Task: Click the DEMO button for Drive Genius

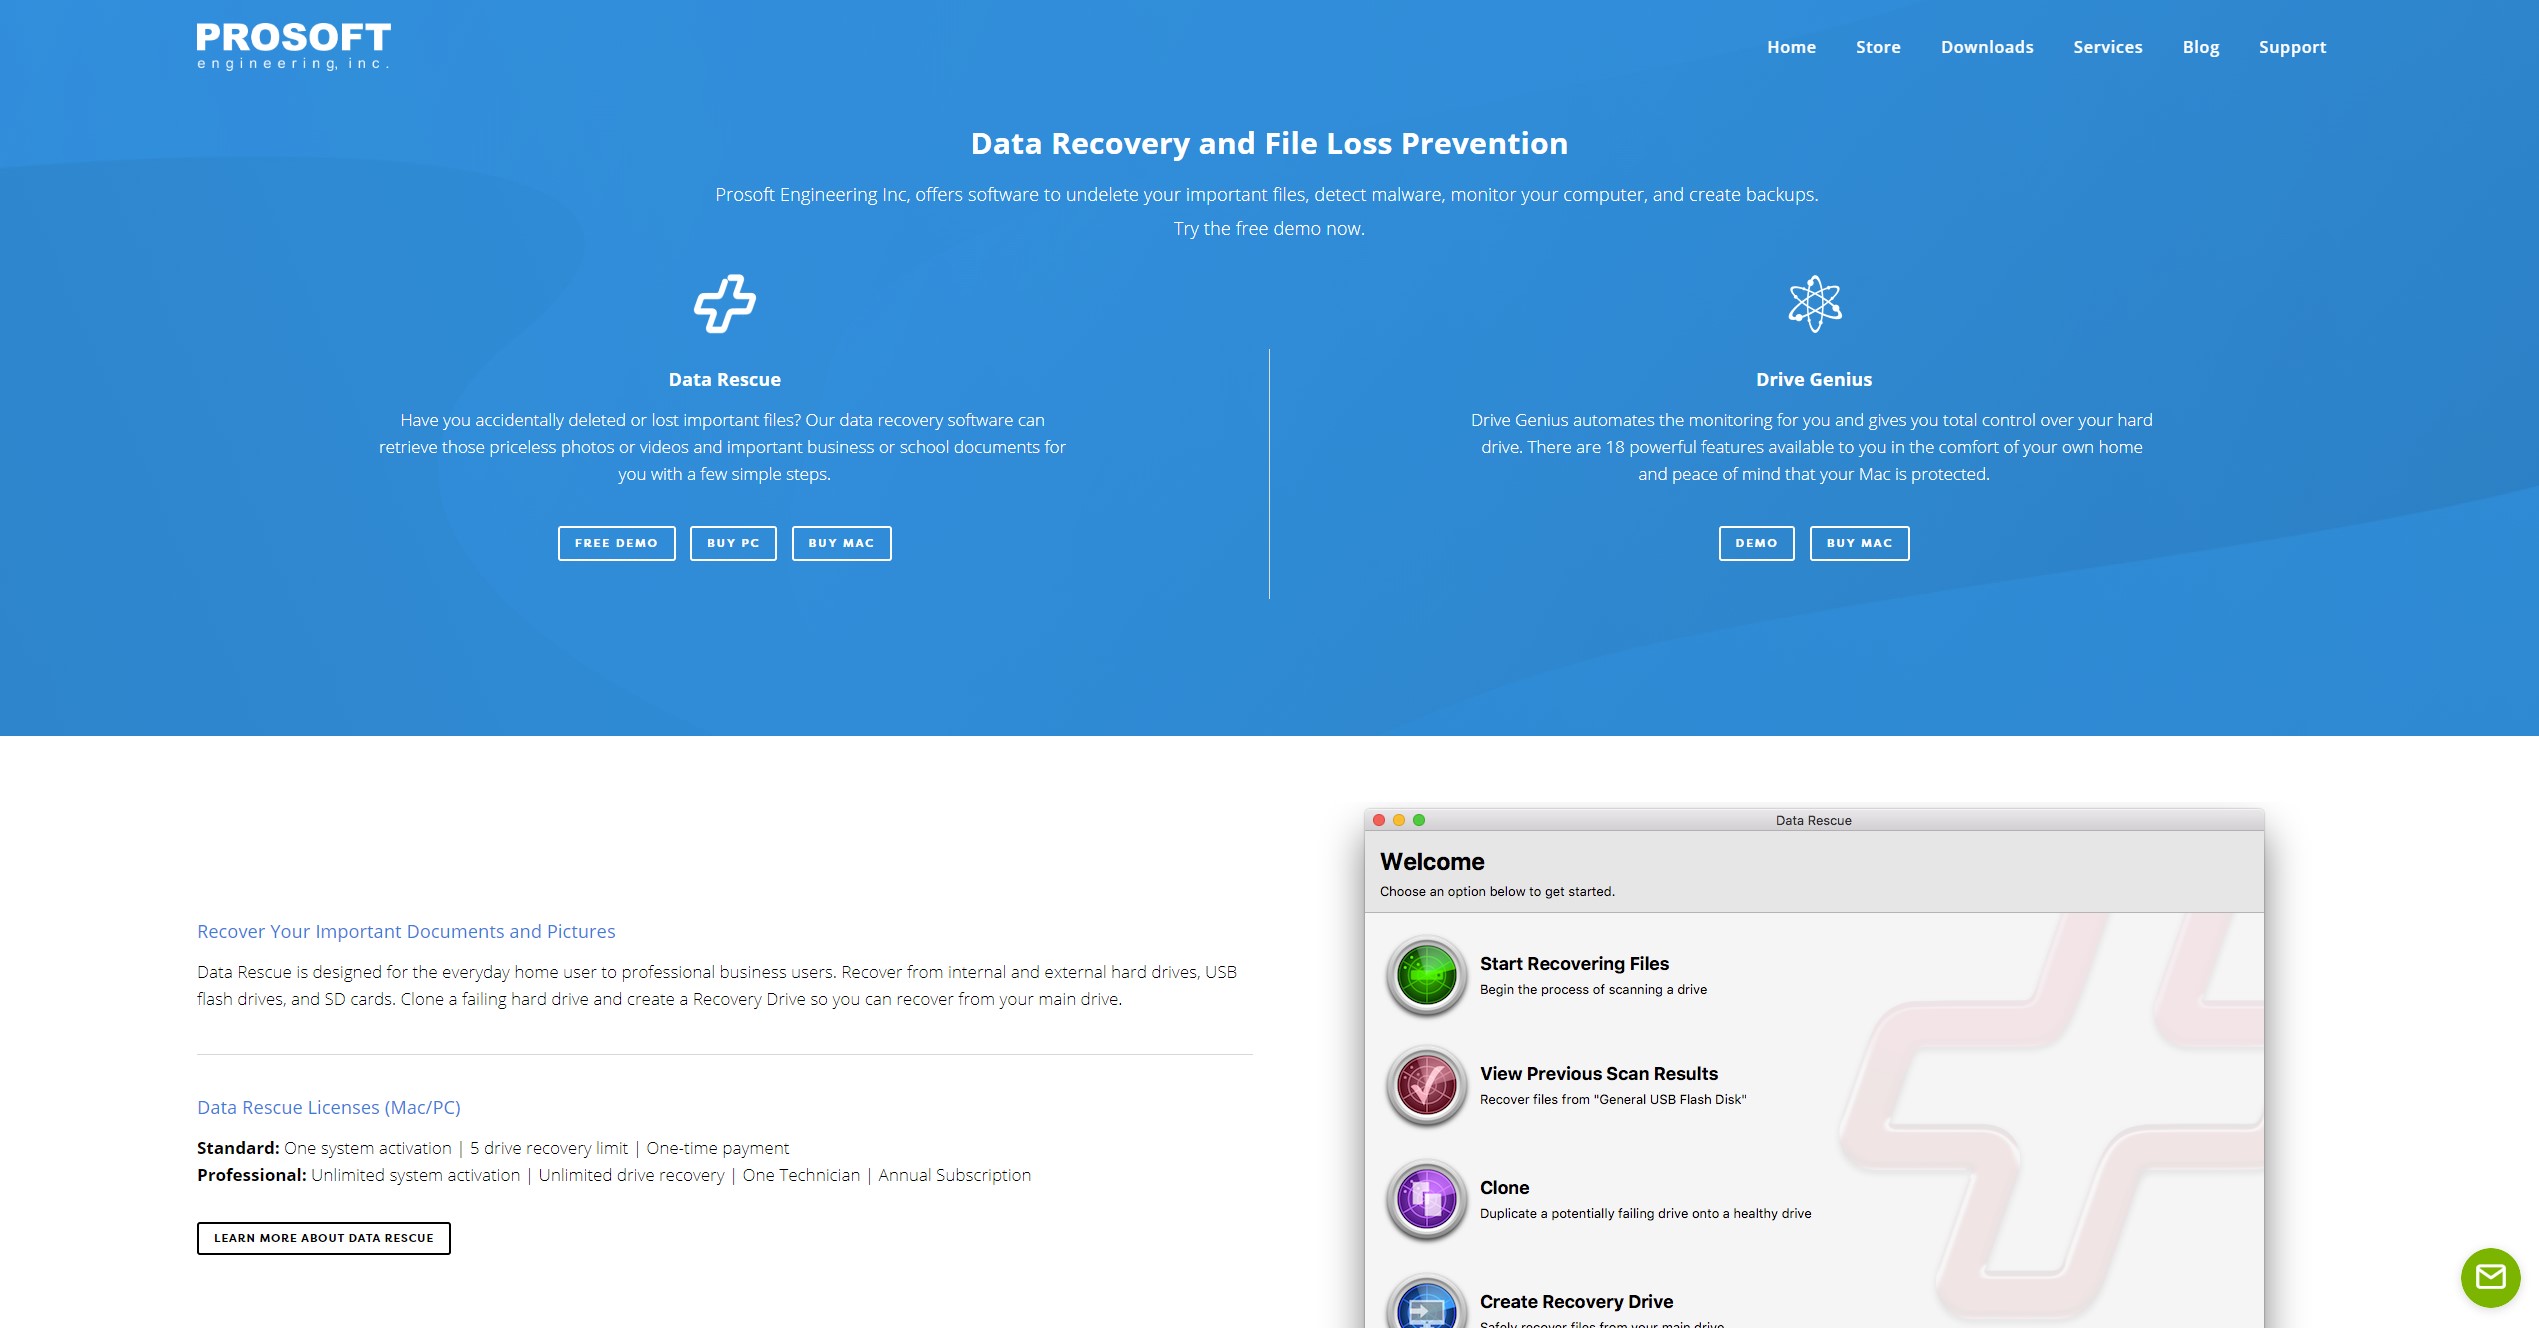Action: pos(1755,542)
